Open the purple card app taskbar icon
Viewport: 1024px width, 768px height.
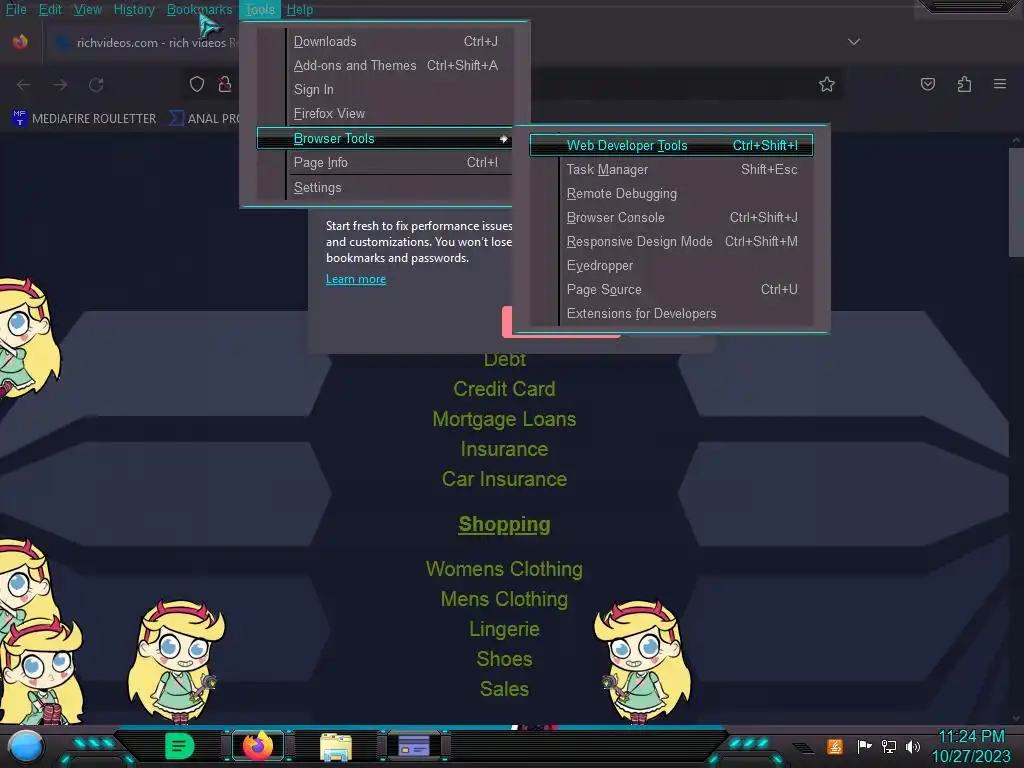[x=413, y=746]
